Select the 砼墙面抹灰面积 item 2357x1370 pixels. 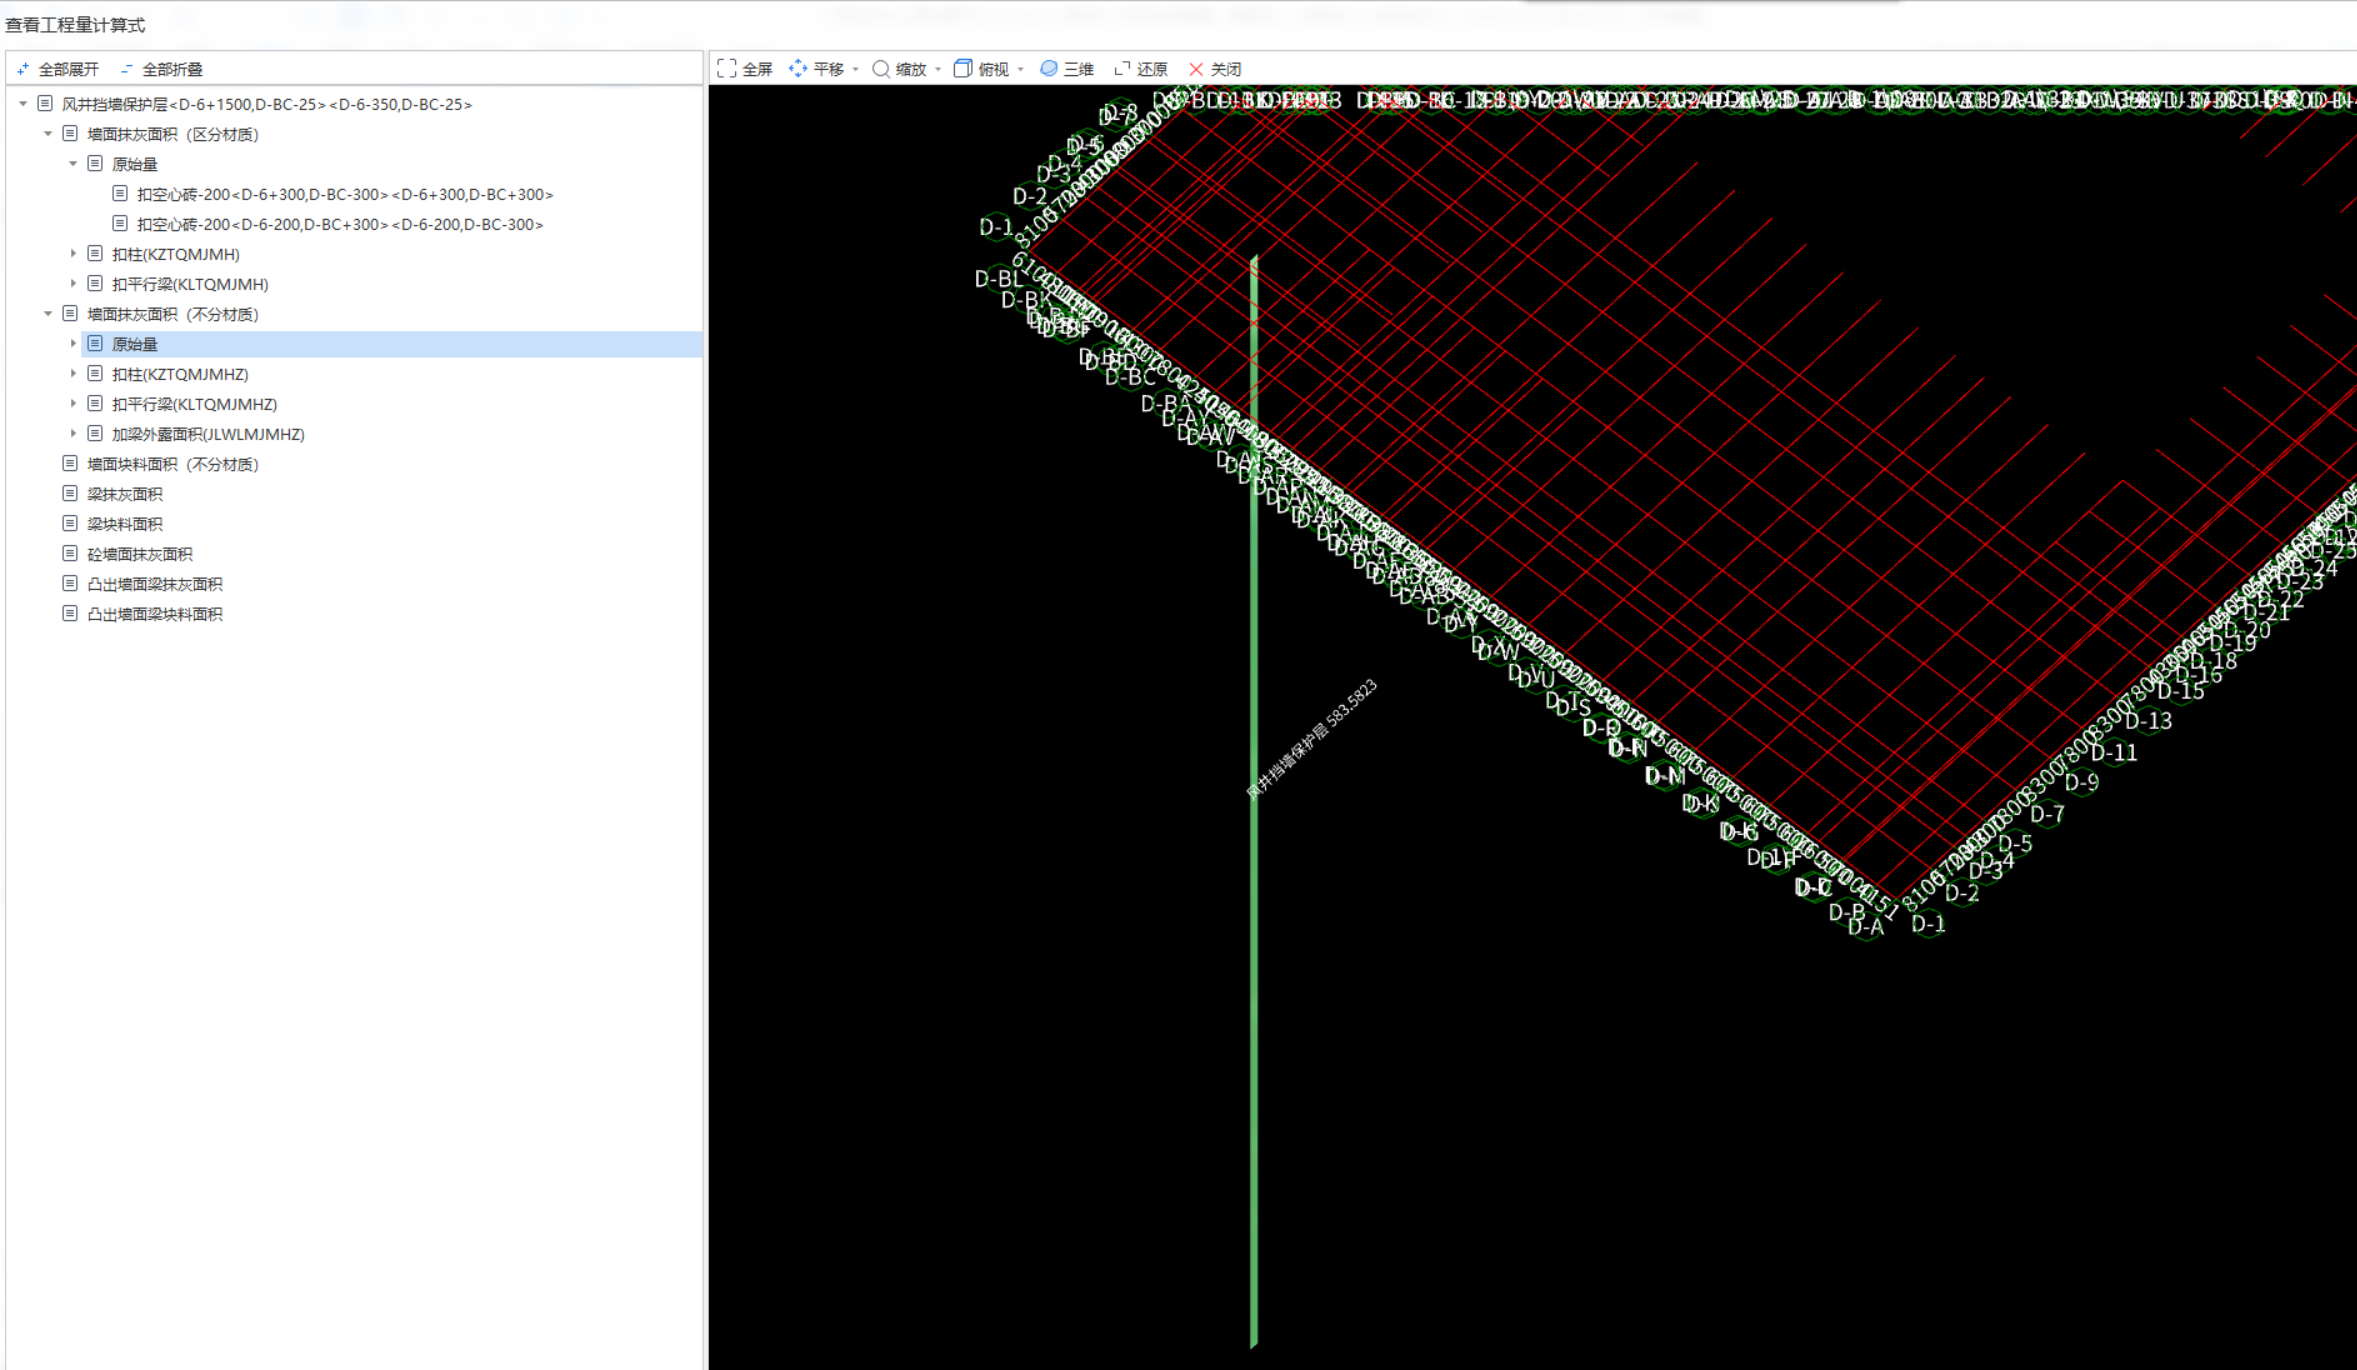(x=140, y=554)
